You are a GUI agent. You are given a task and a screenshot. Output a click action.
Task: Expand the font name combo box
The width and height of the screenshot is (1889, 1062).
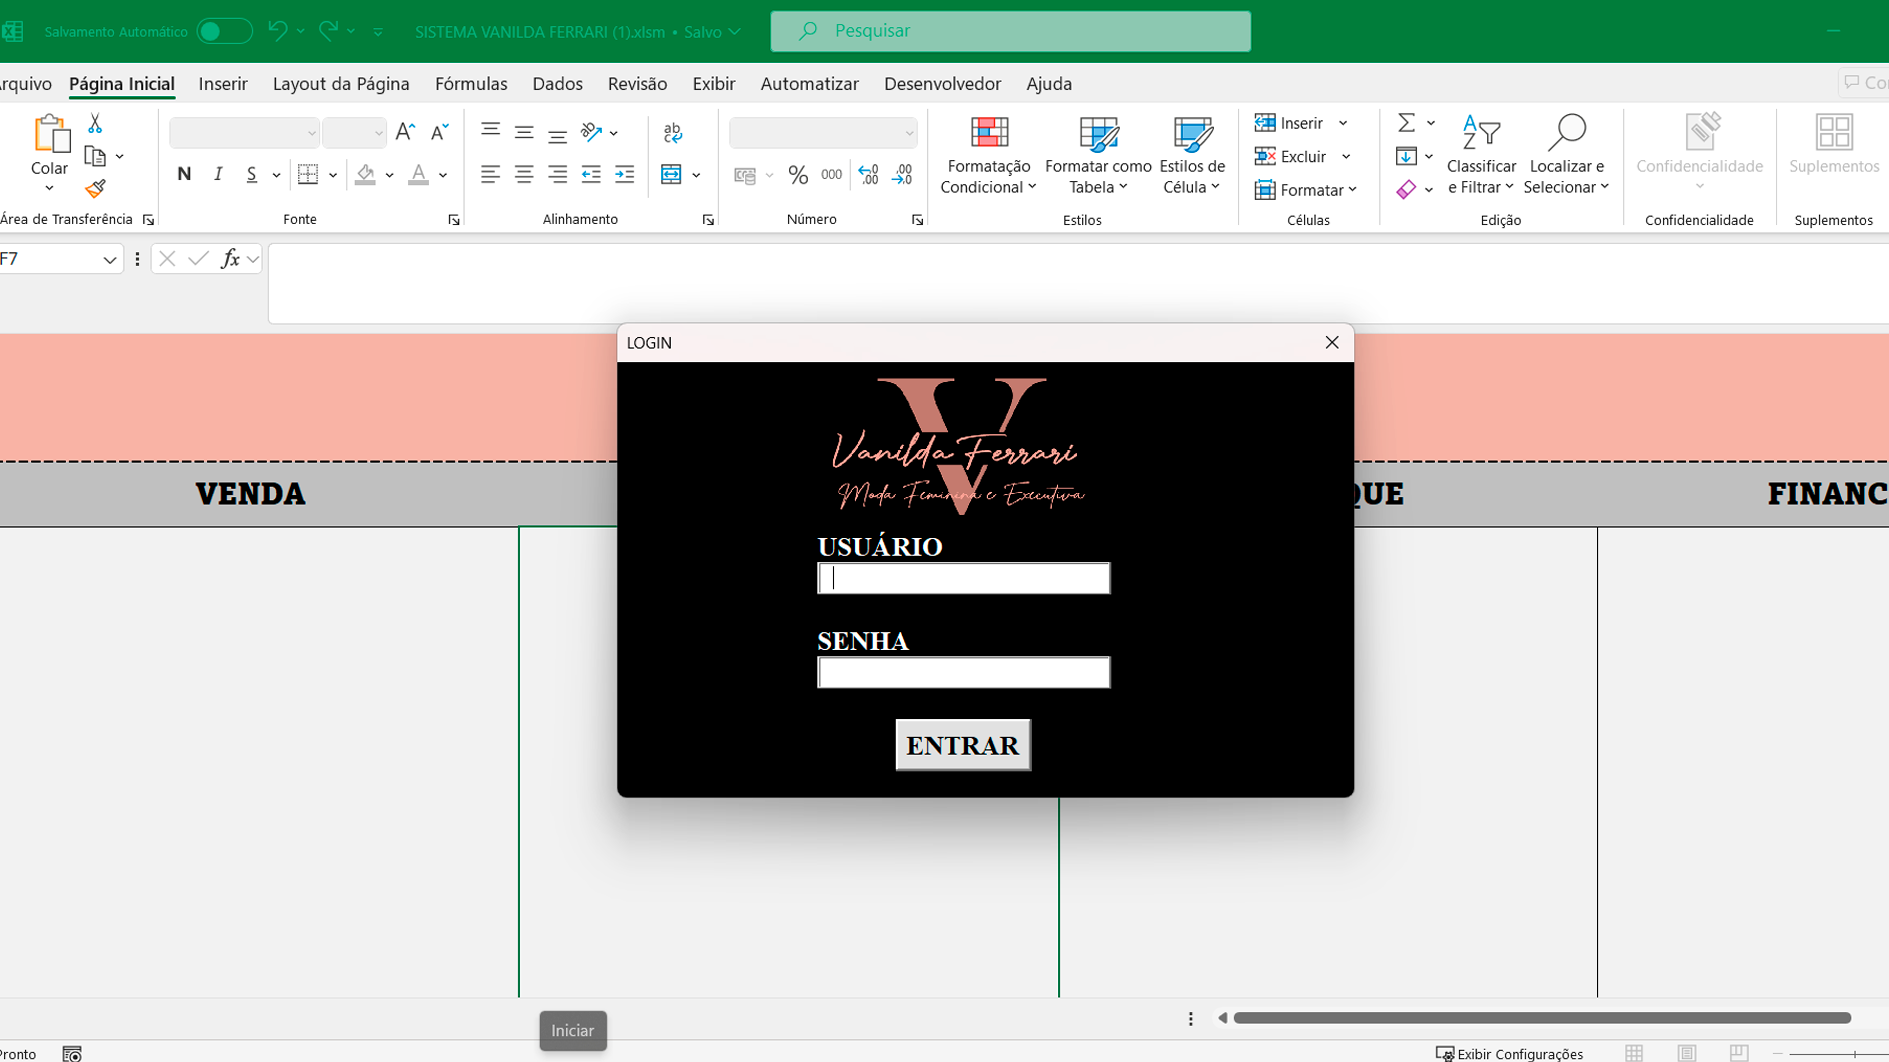[x=311, y=133]
